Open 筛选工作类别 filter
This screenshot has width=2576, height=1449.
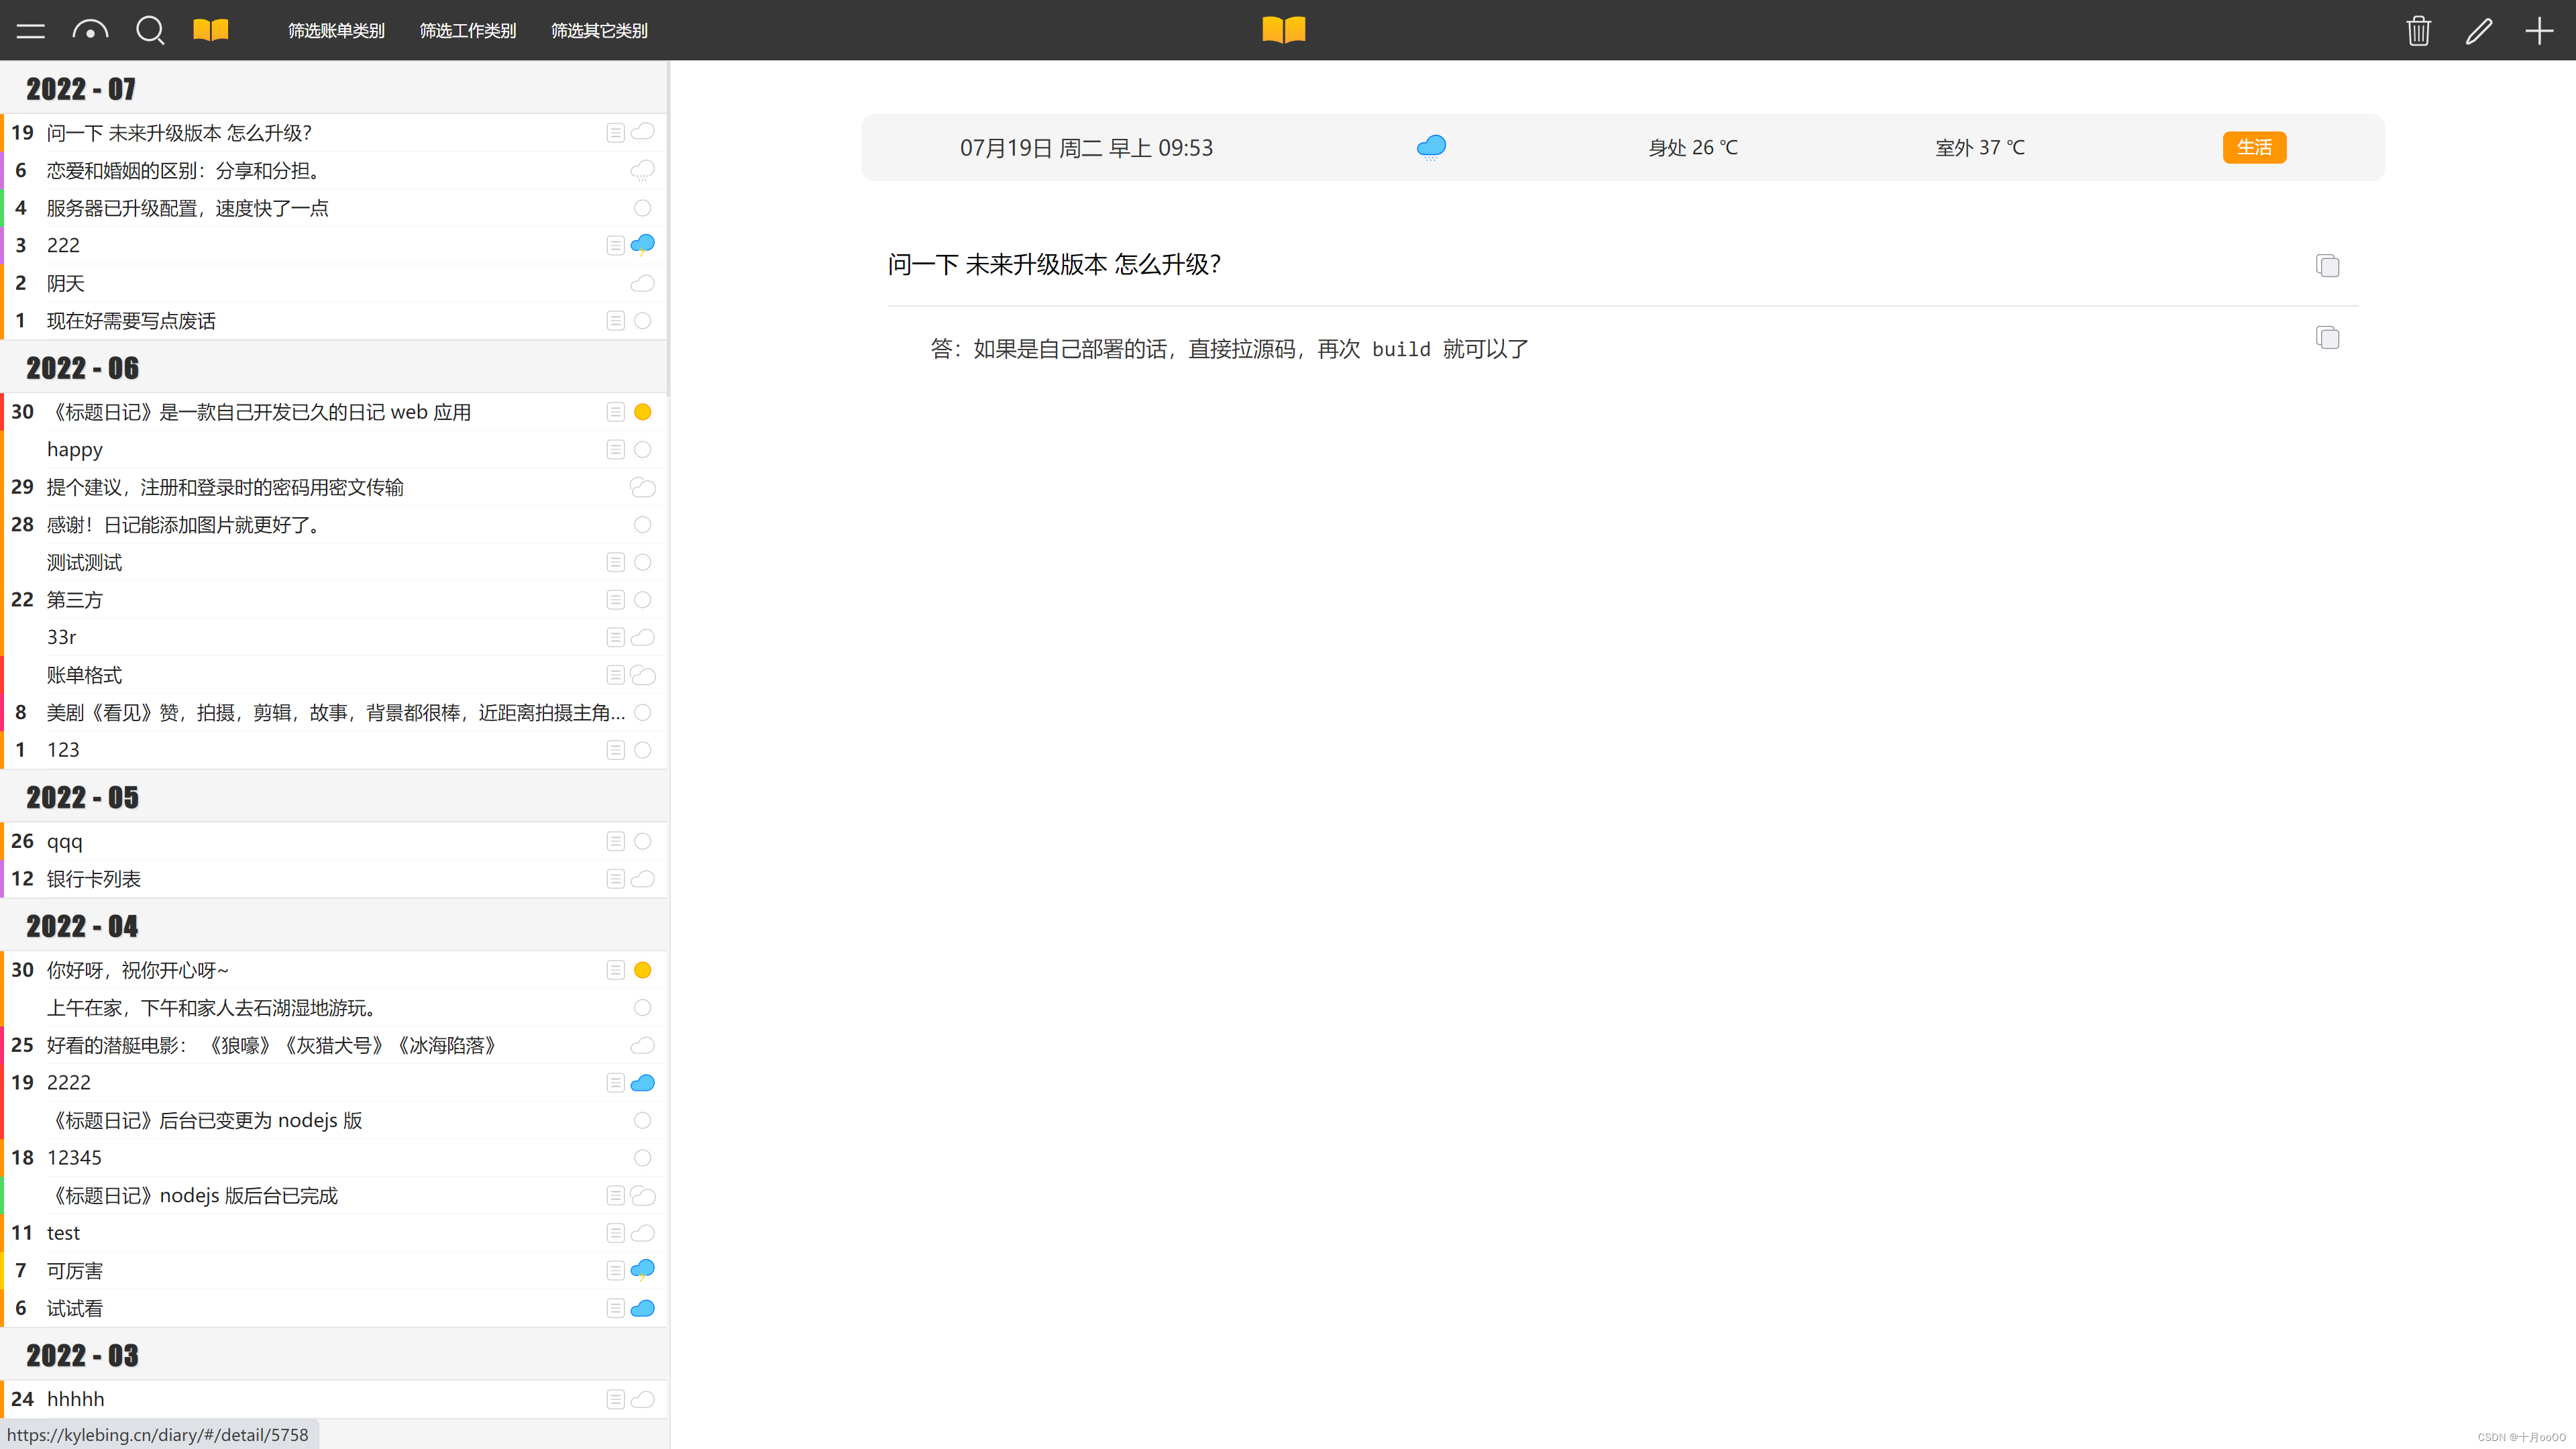click(x=468, y=31)
